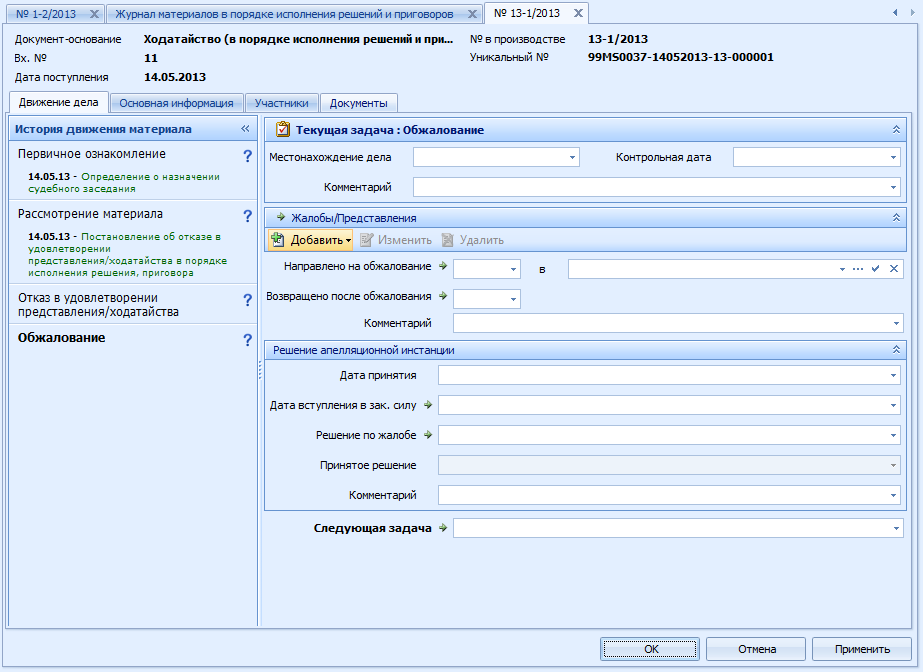Close the № 1-2/2013 tab
This screenshot has width=923, height=672.
(x=94, y=14)
